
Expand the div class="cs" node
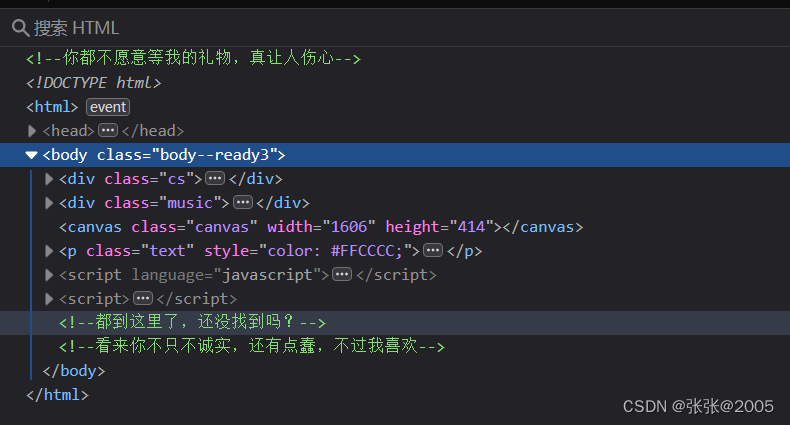pos(48,179)
